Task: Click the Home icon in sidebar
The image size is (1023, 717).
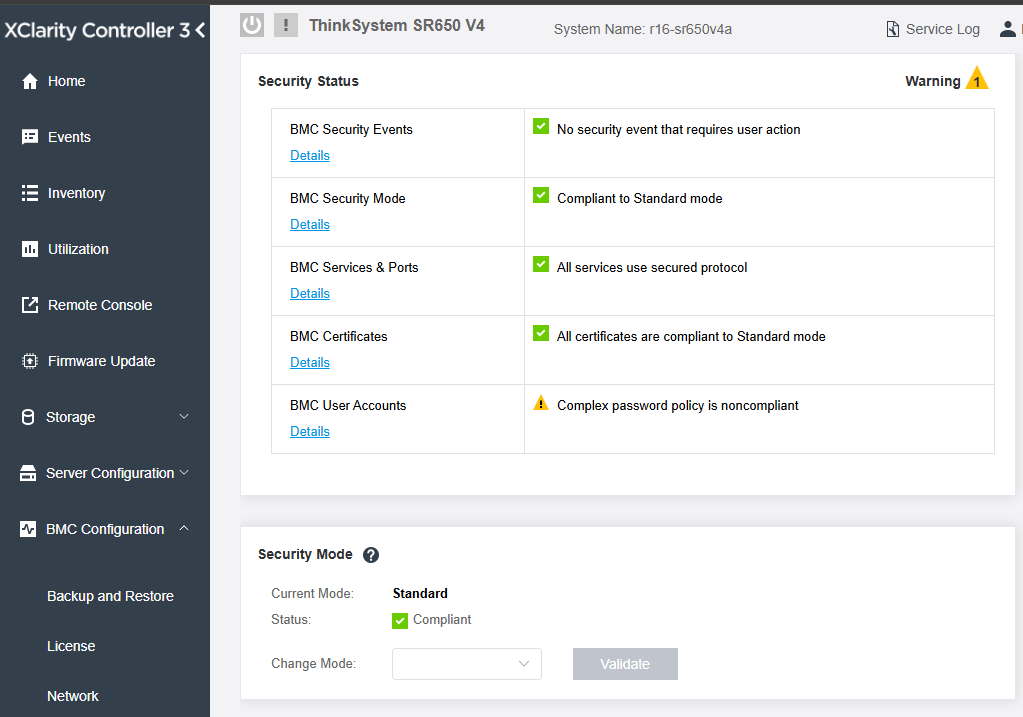Action: pyautogui.click(x=30, y=81)
